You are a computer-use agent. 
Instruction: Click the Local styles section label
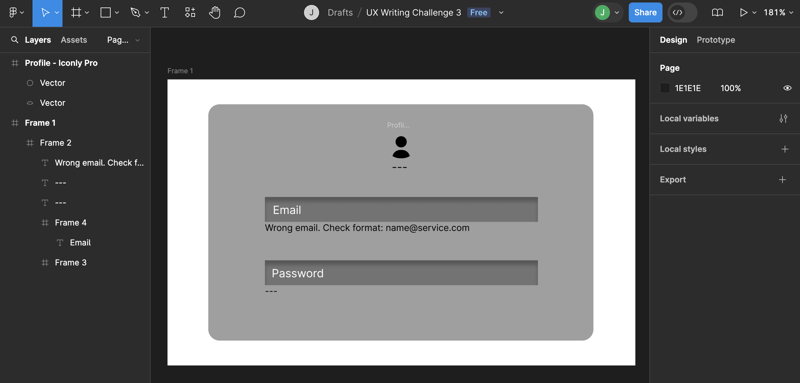(683, 149)
